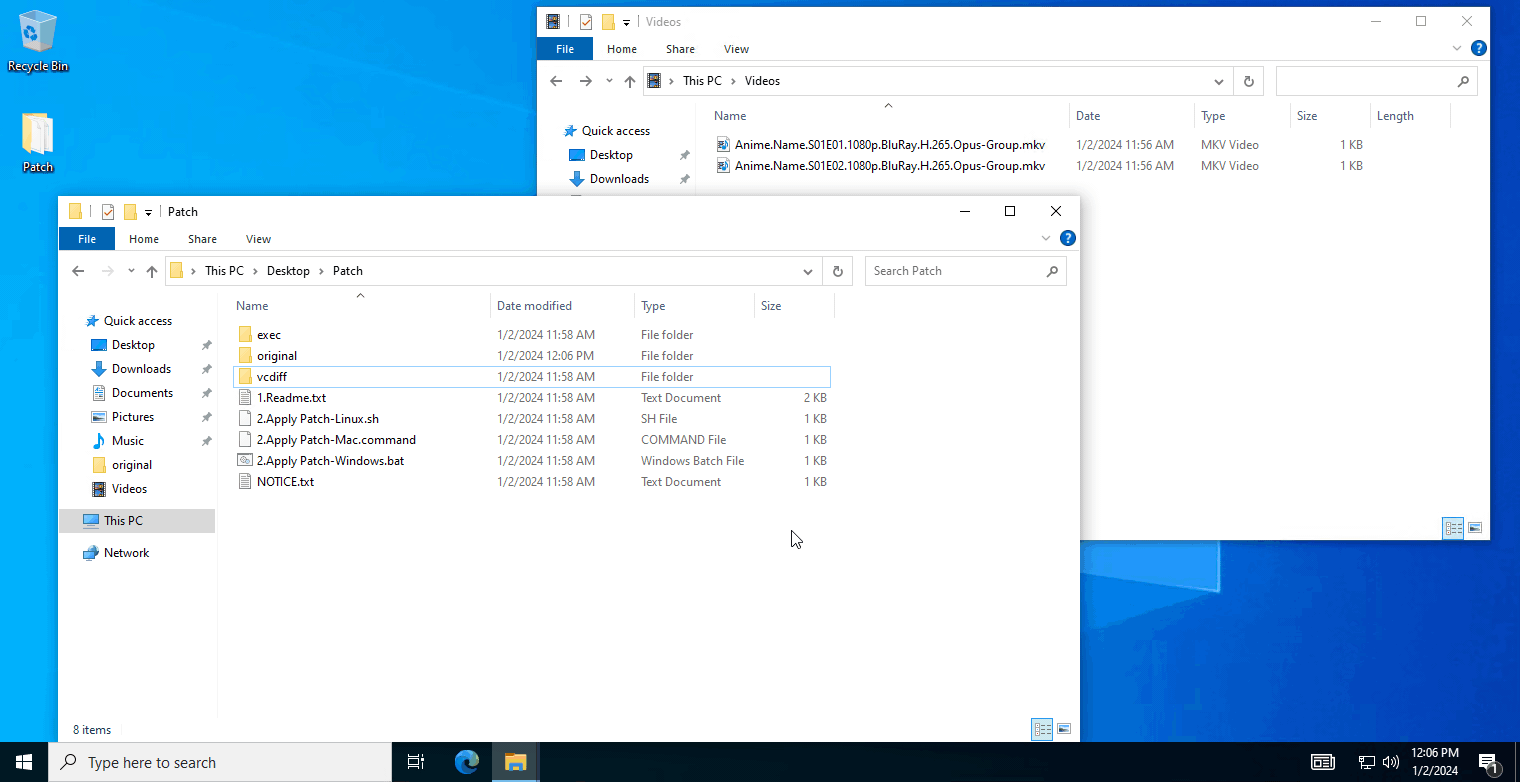Switch to the View tab in Patch window

[x=258, y=239]
